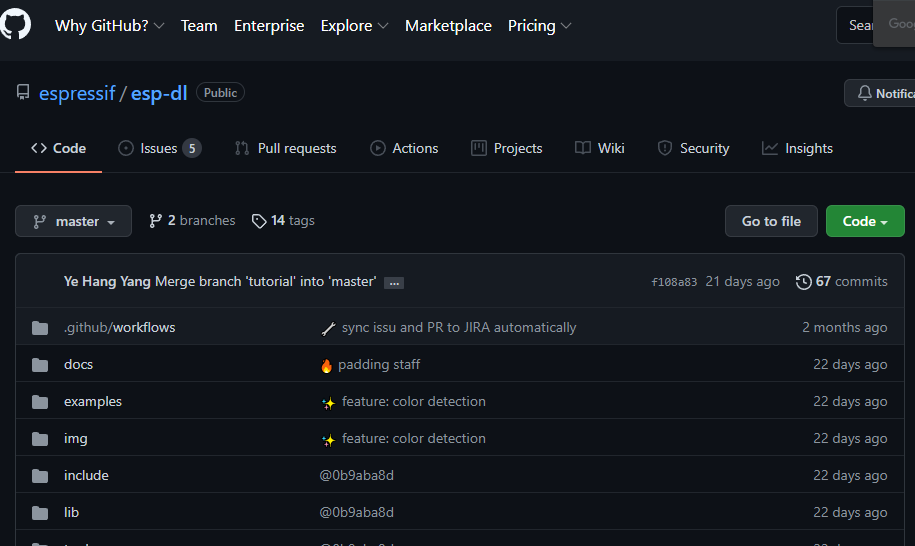Open the master branch selector
This screenshot has width=915, height=546.
74,221
